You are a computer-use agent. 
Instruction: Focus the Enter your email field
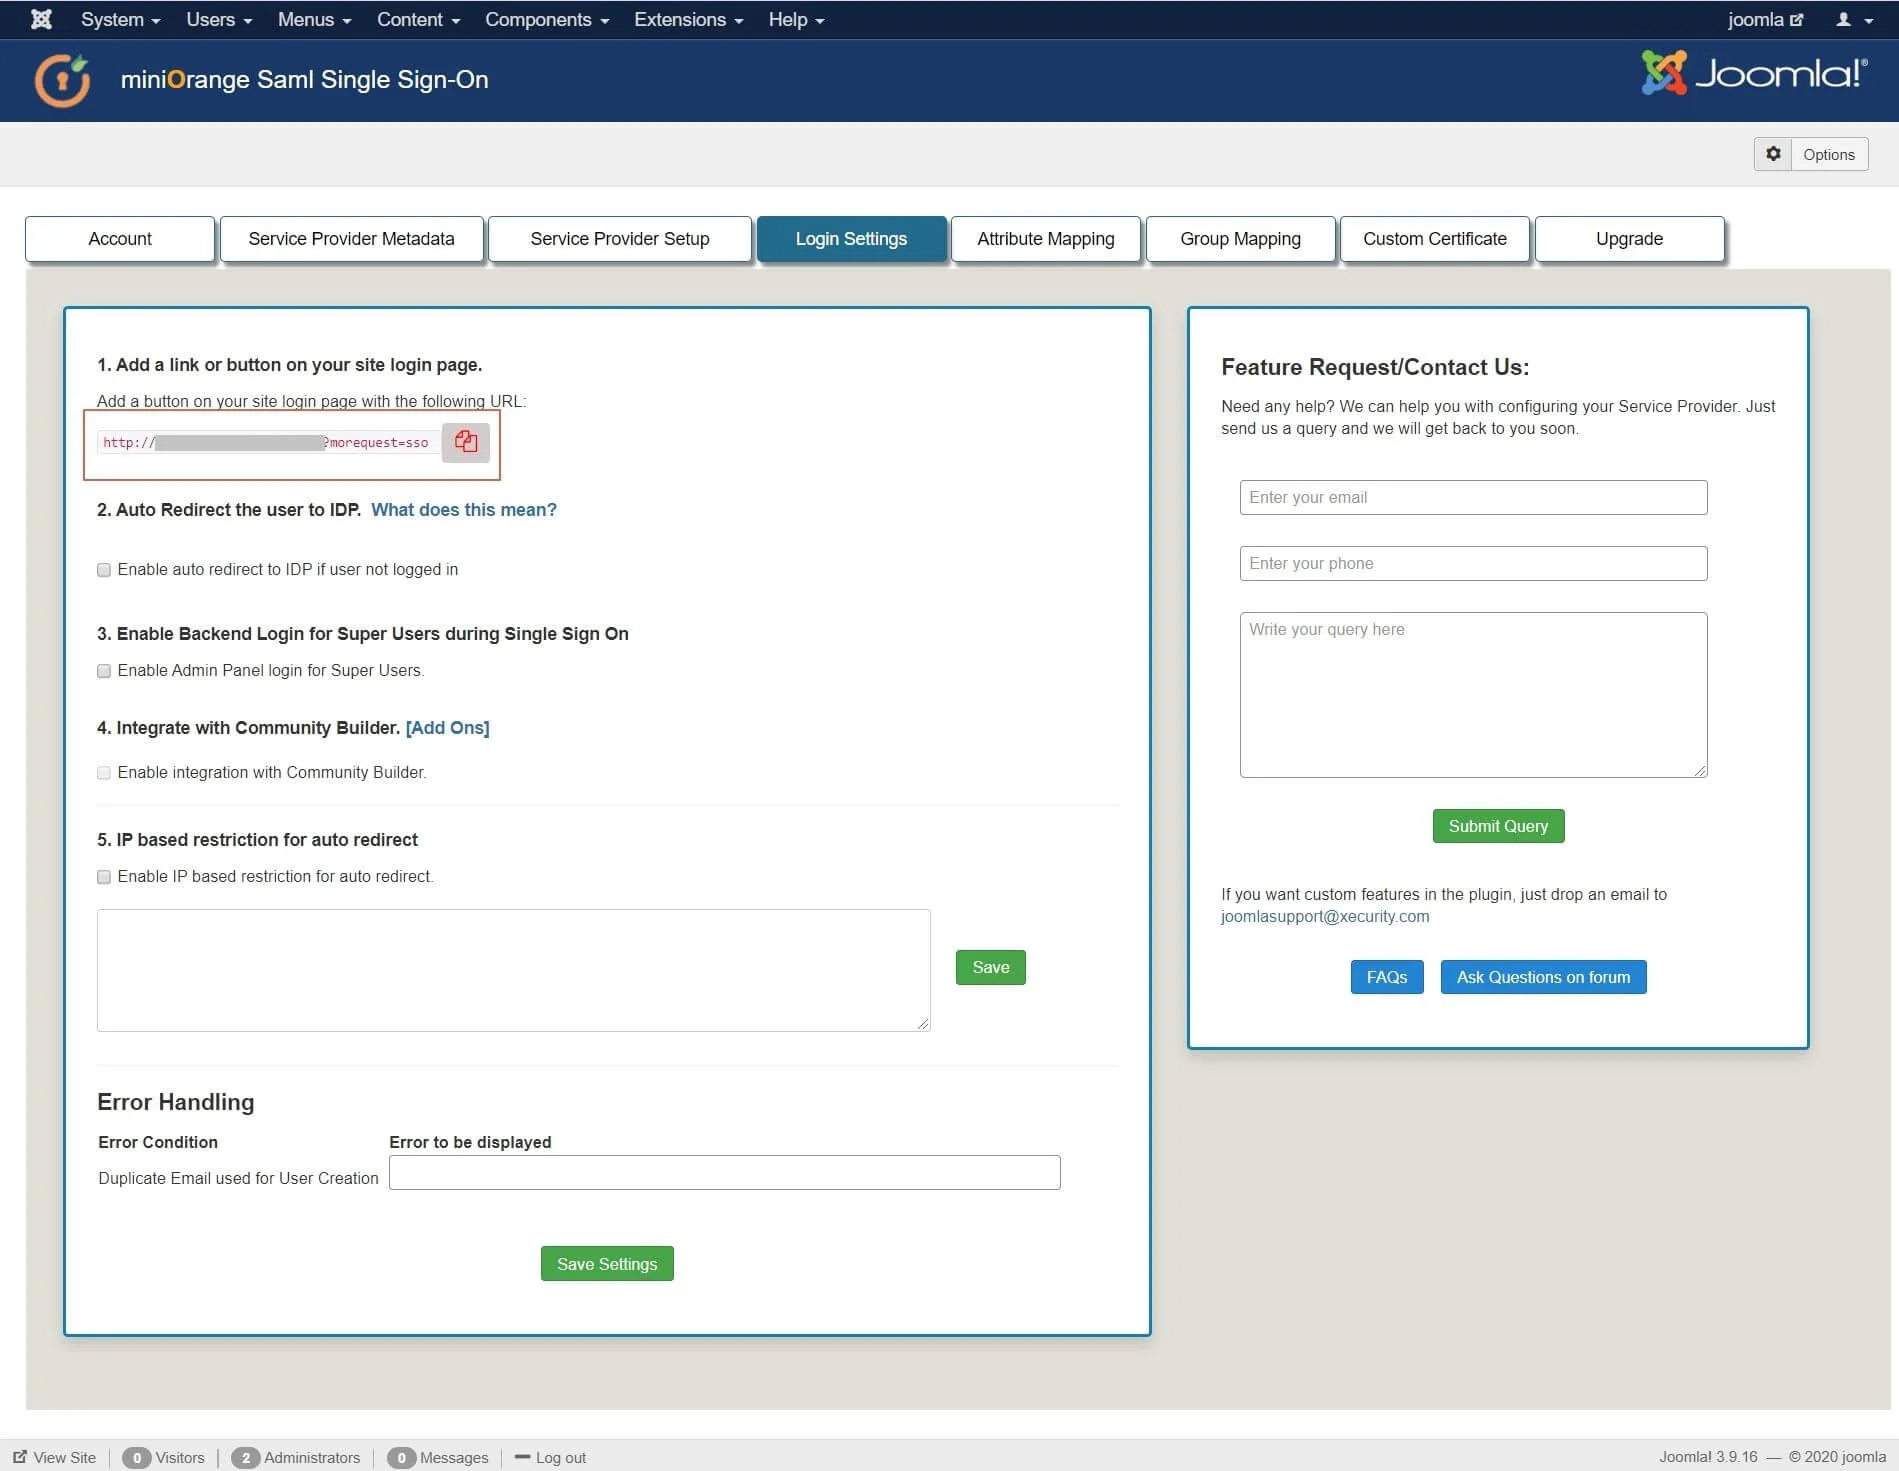[x=1473, y=497]
